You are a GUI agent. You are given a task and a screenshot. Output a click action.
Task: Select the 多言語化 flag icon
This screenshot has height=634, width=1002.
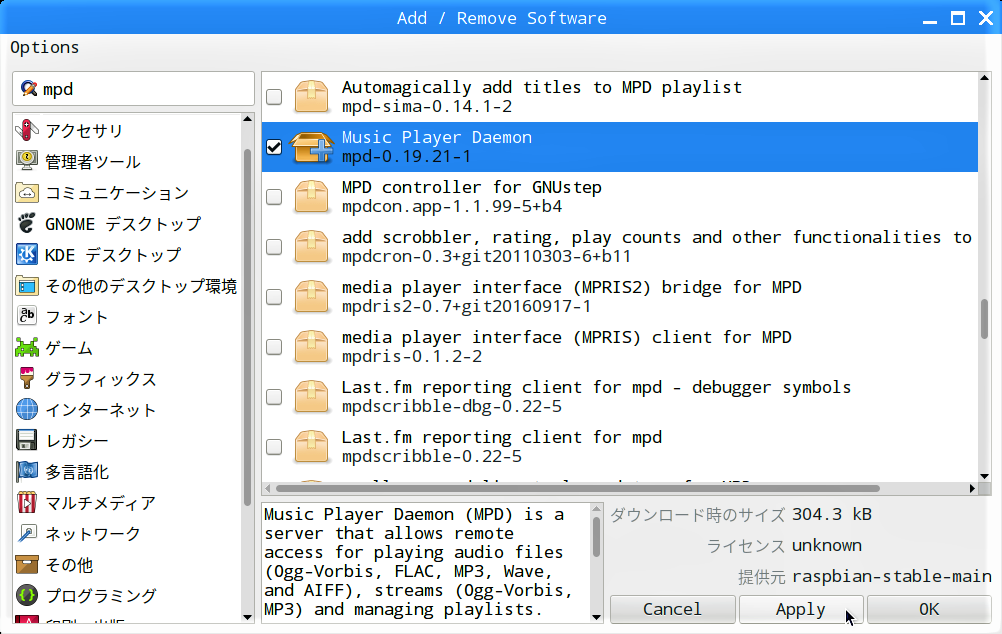[27, 472]
